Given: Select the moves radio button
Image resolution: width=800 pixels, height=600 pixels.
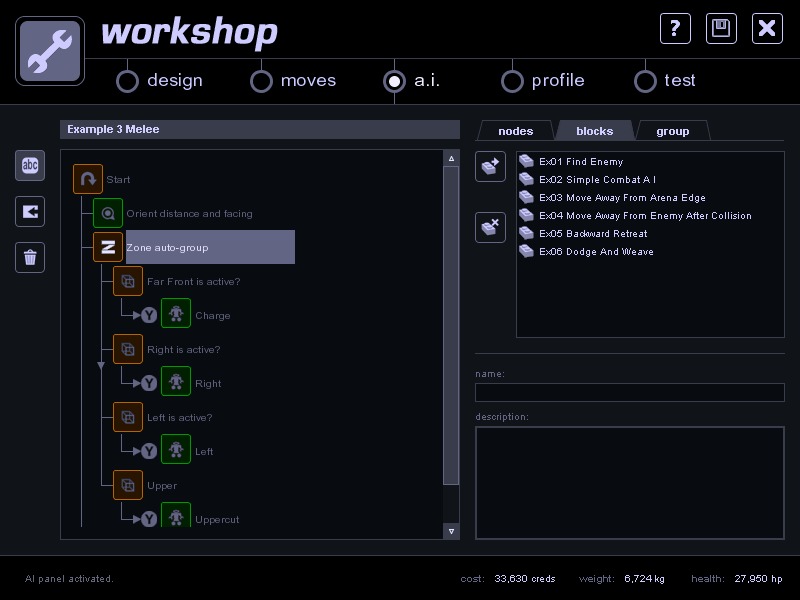Looking at the screenshot, I should (262, 81).
